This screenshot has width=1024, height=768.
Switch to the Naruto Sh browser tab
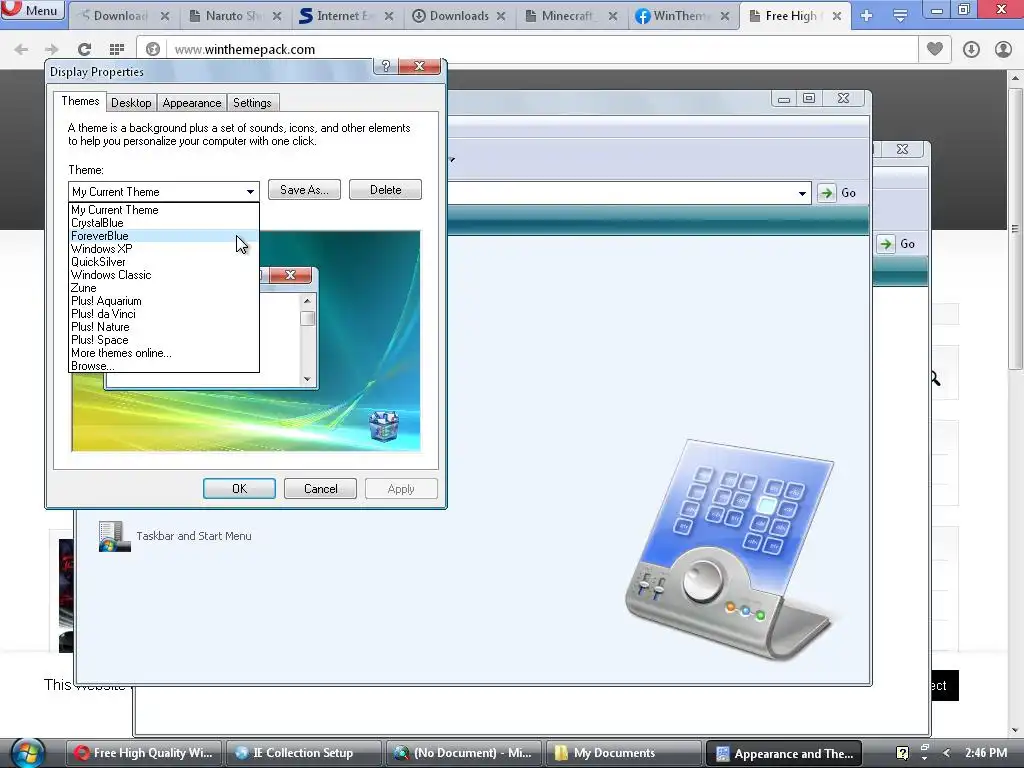pos(235,16)
